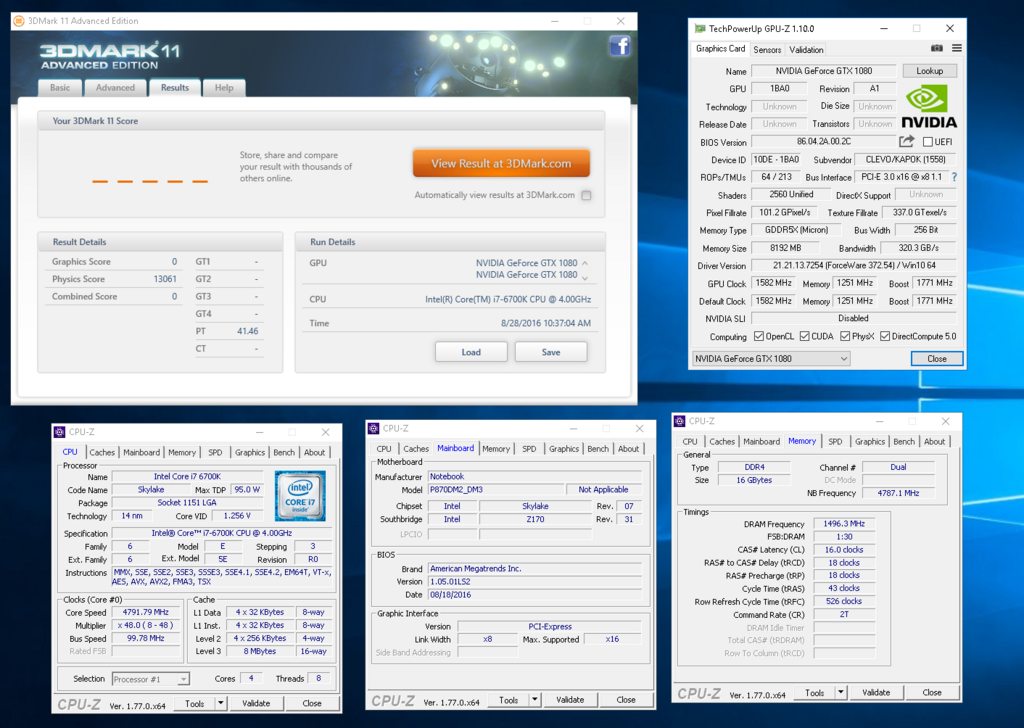The width and height of the screenshot is (1024, 728).
Task: Click the Load button in 3DMark 11
Action: pos(471,352)
